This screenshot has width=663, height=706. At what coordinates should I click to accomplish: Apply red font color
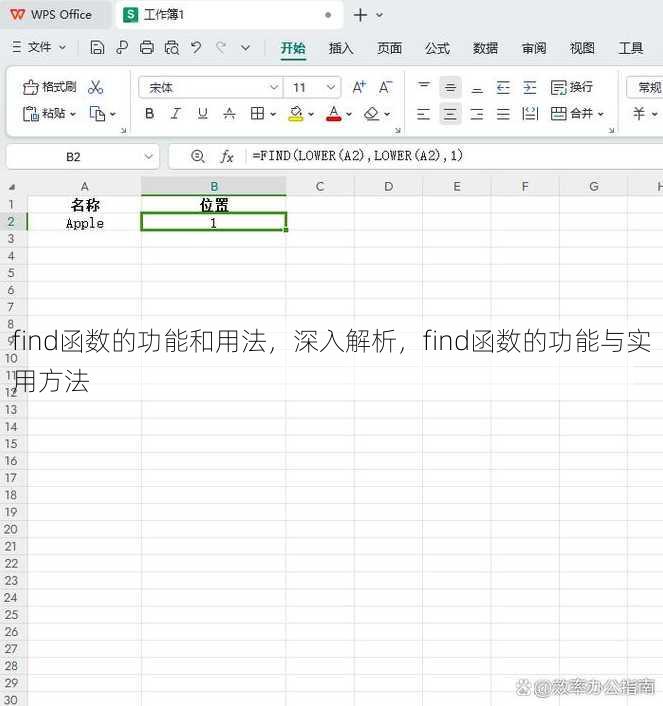333,113
